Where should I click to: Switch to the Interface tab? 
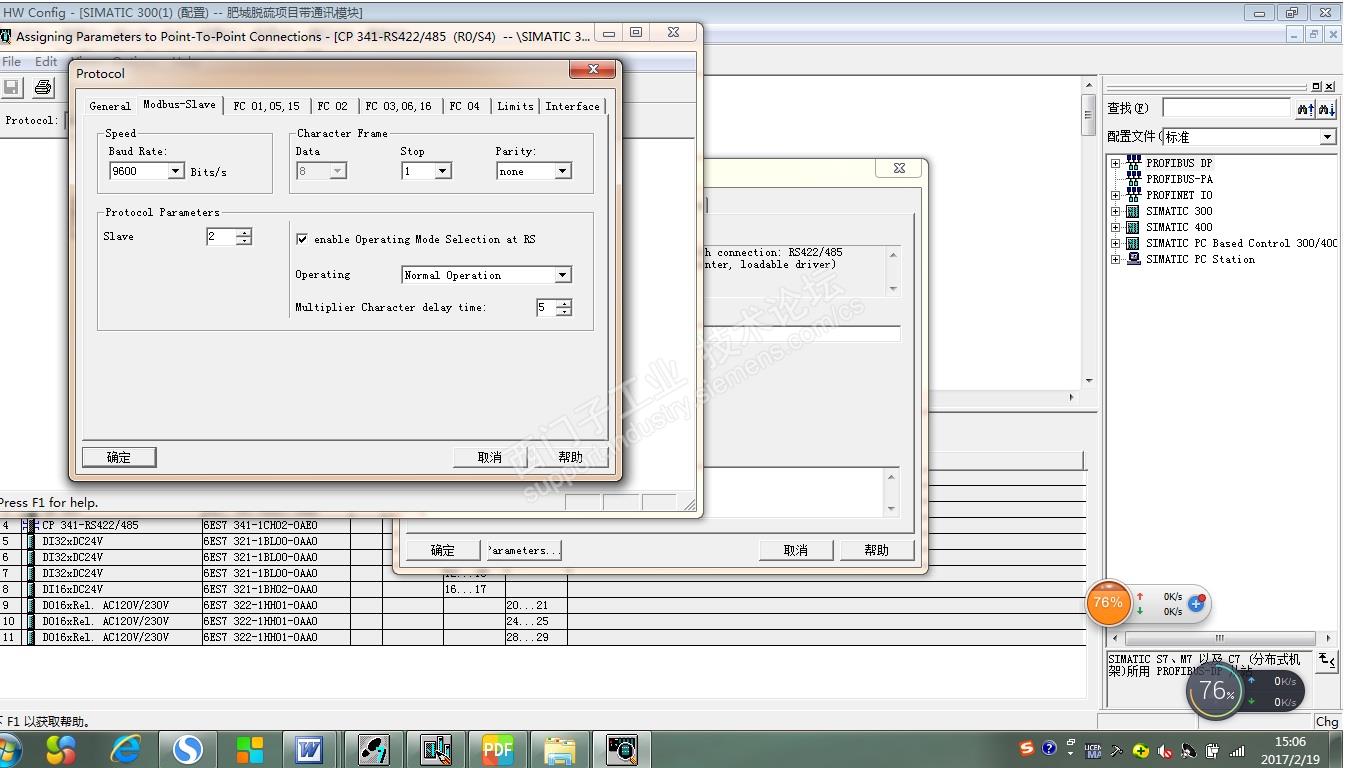(x=573, y=106)
